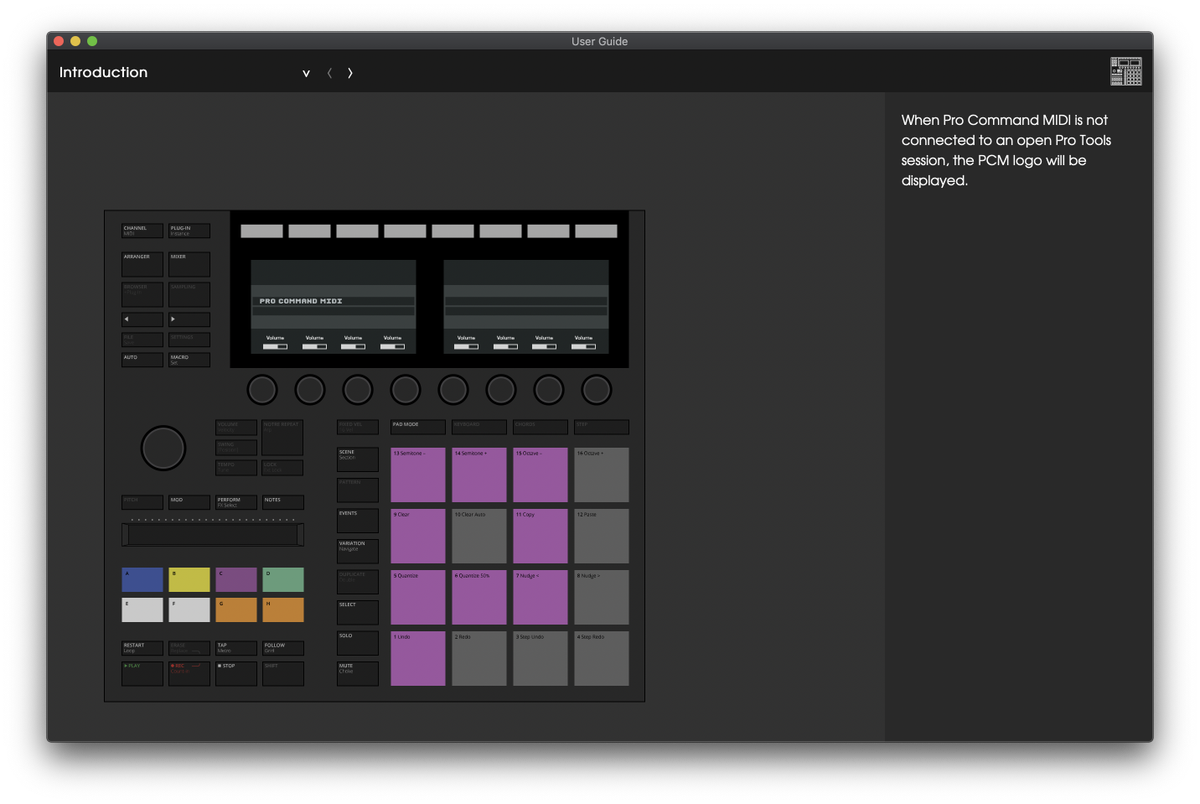1200x804 pixels.
Task: Click the EVENTS button
Action: [x=358, y=520]
